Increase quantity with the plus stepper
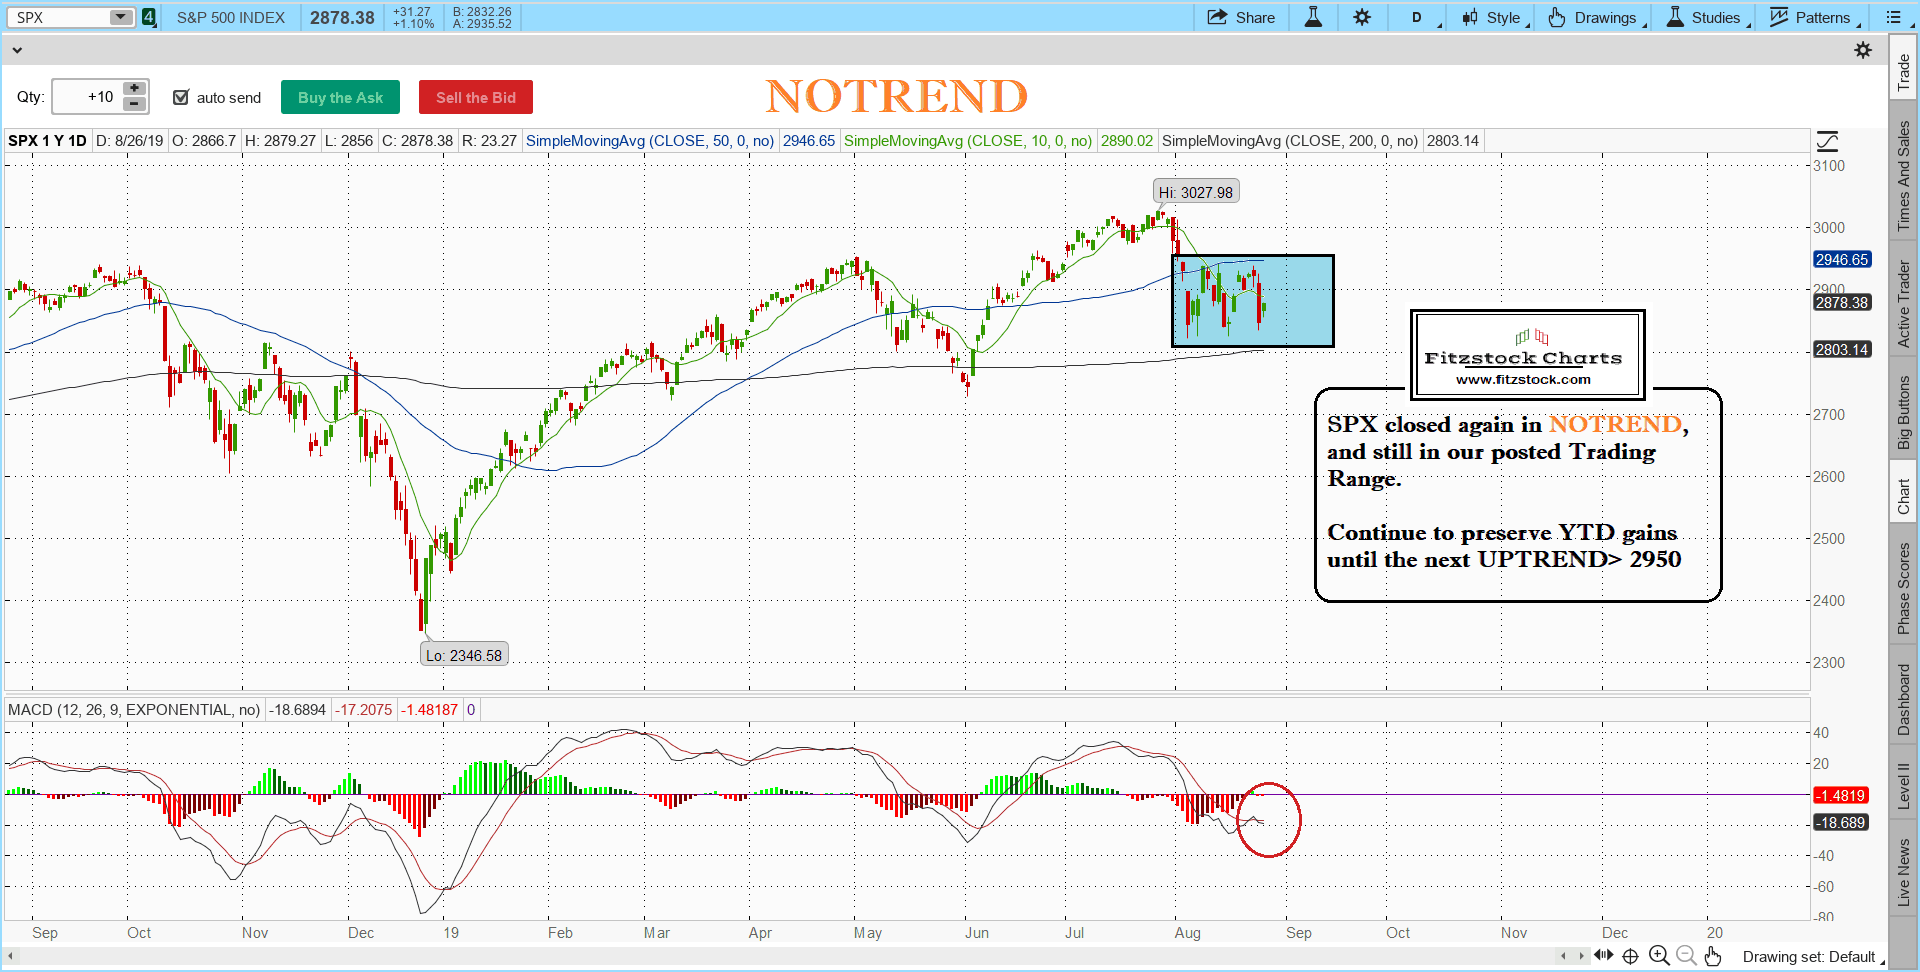 pyautogui.click(x=134, y=89)
